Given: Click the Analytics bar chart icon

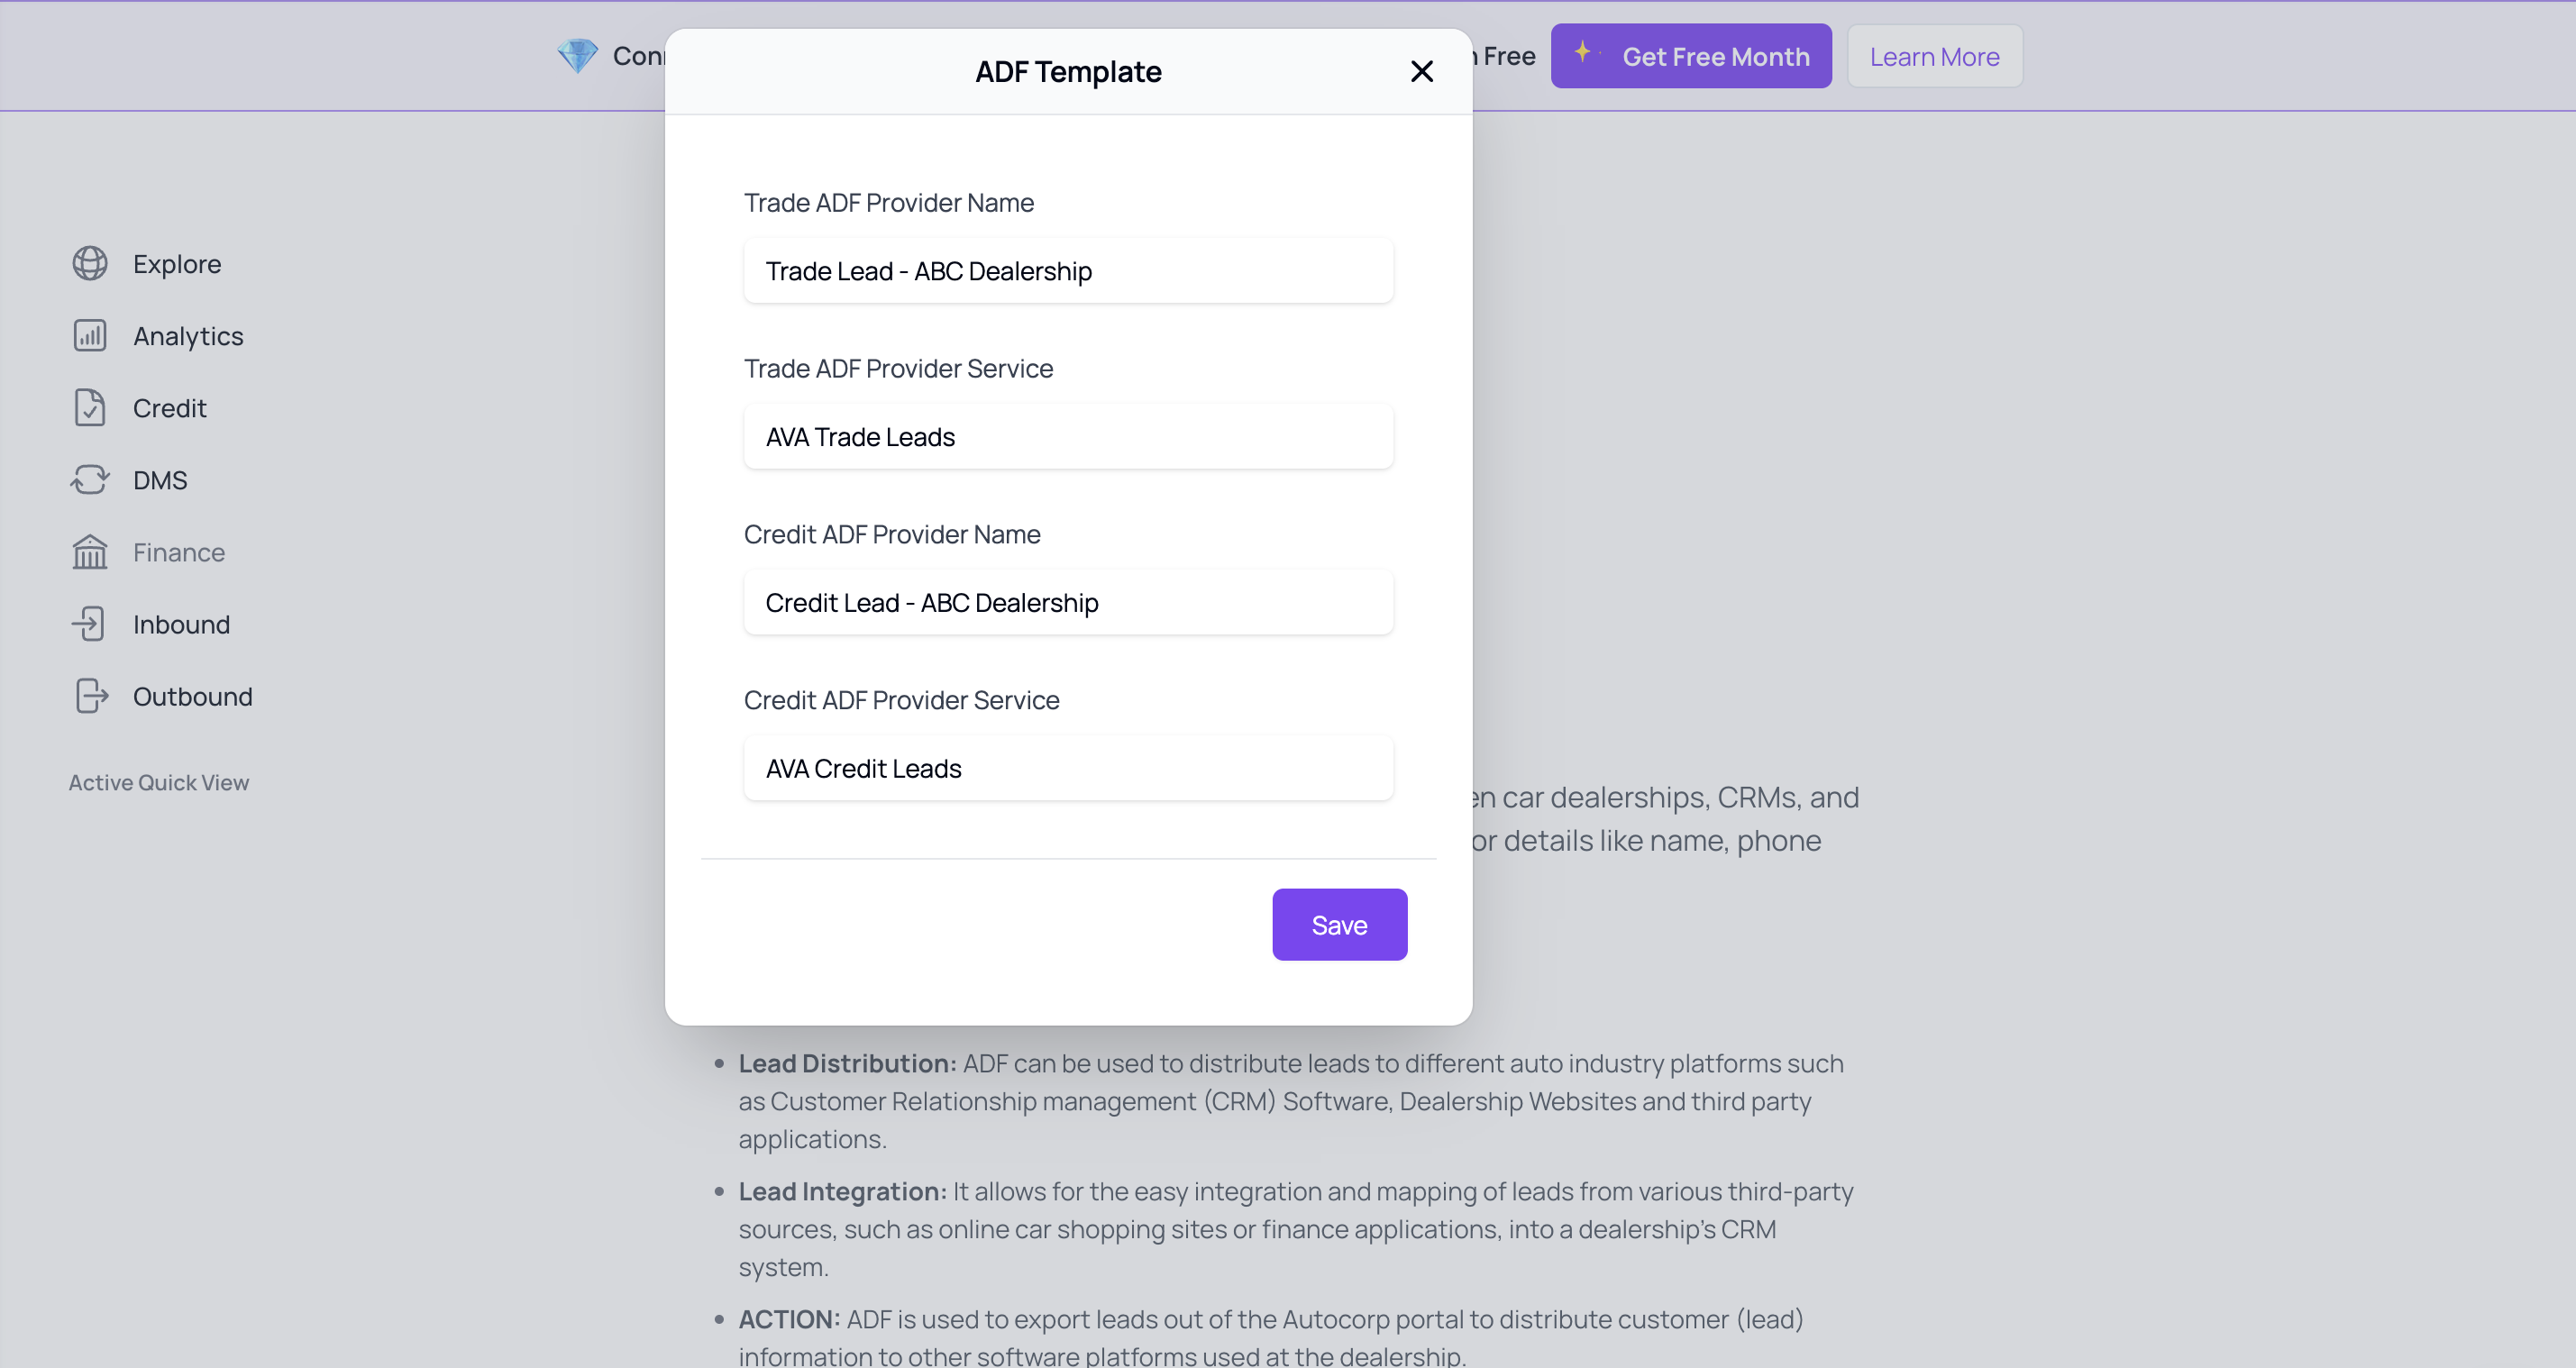Looking at the screenshot, I should 90,336.
